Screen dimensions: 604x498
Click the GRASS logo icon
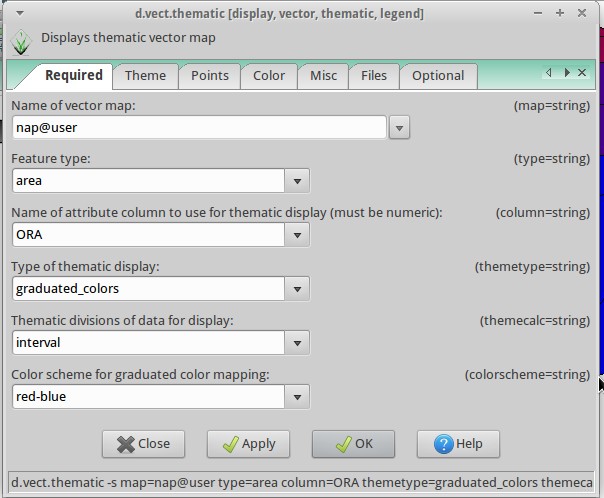pos(21,42)
